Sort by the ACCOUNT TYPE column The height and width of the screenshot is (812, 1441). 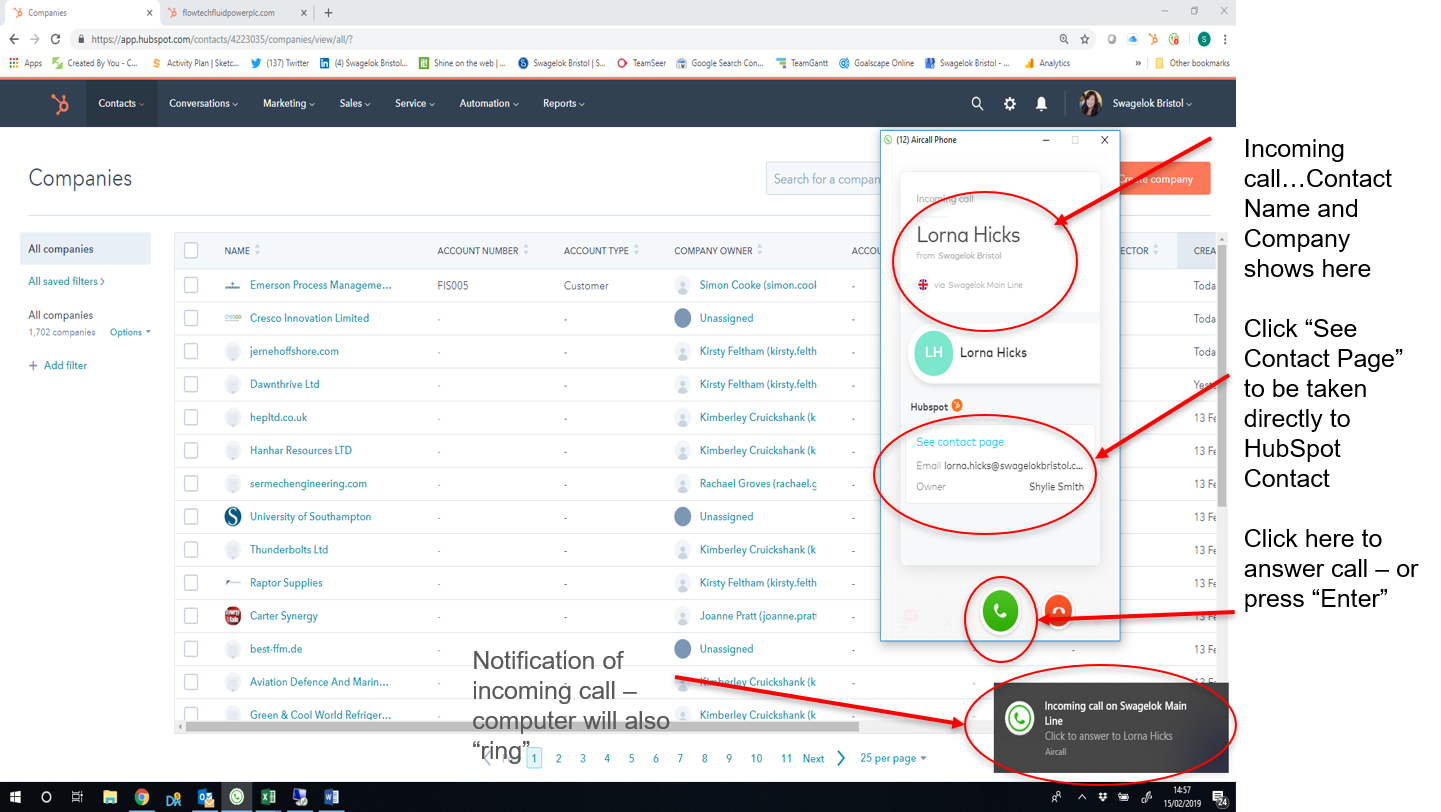[x=602, y=251]
